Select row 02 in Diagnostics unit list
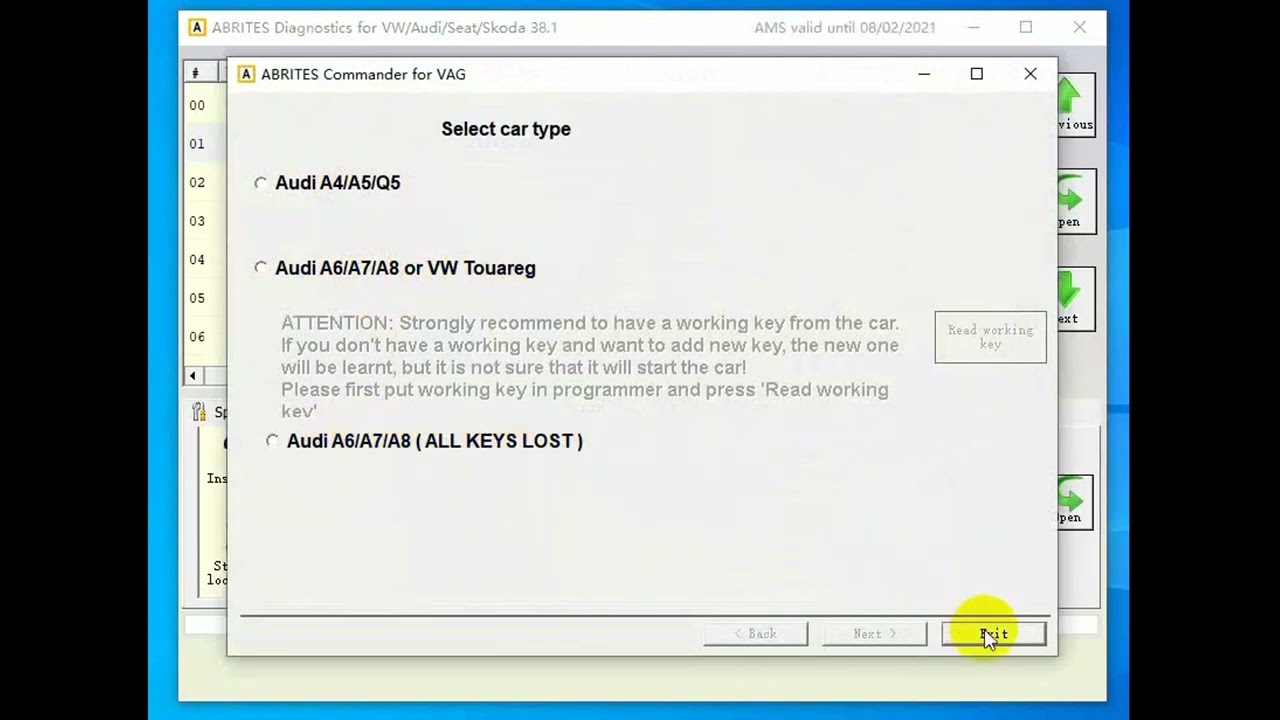The image size is (1280, 720). pyautogui.click(x=205, y=183)
